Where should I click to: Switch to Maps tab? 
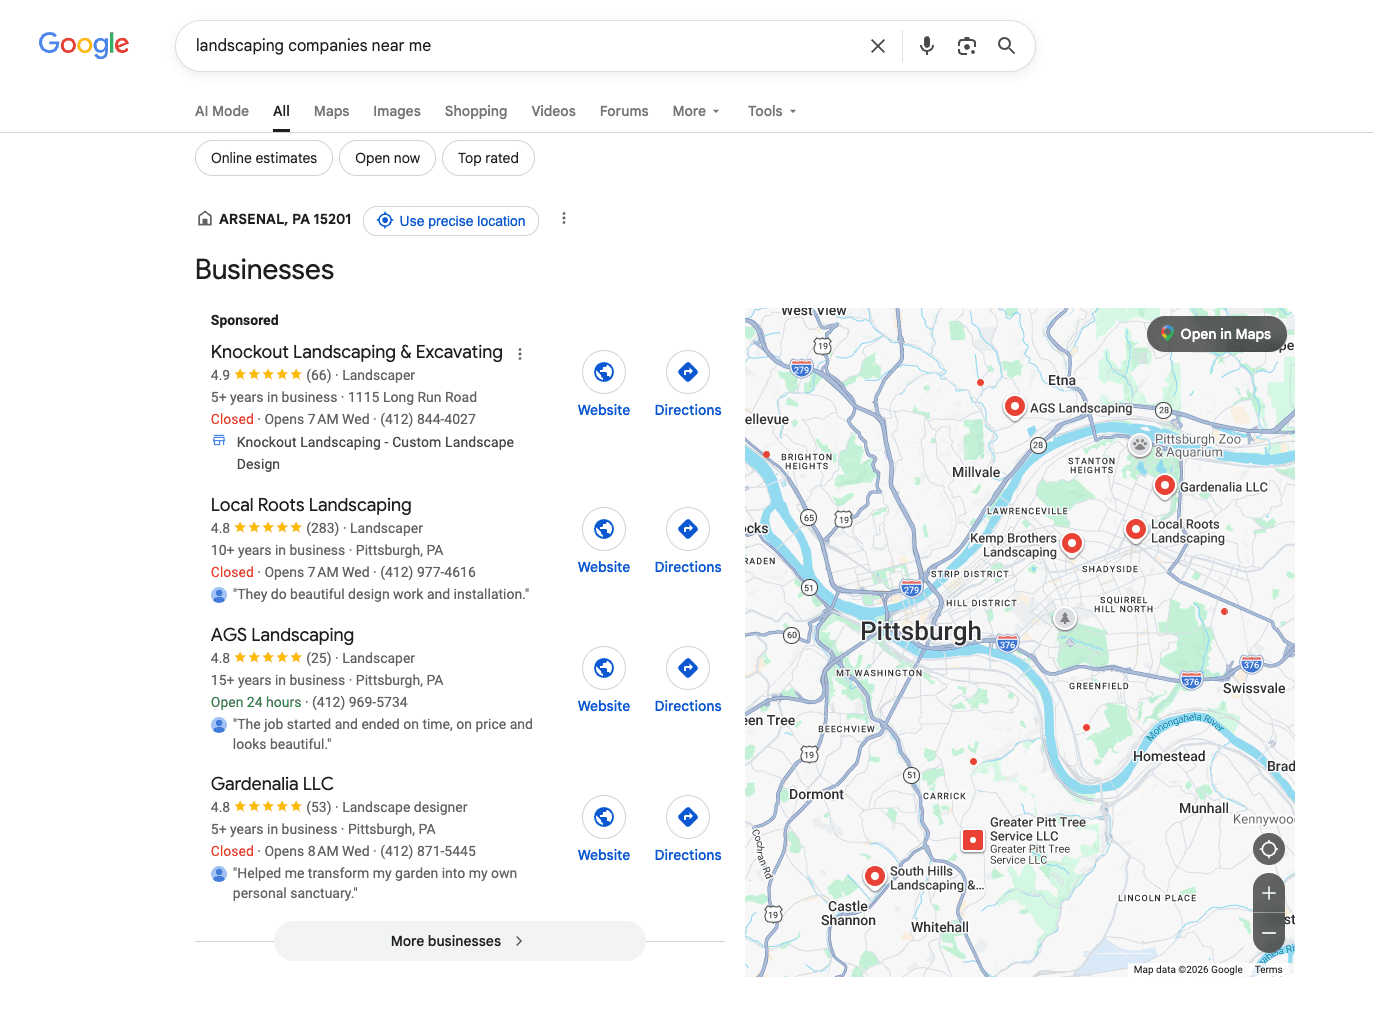[x=331, y=111]
